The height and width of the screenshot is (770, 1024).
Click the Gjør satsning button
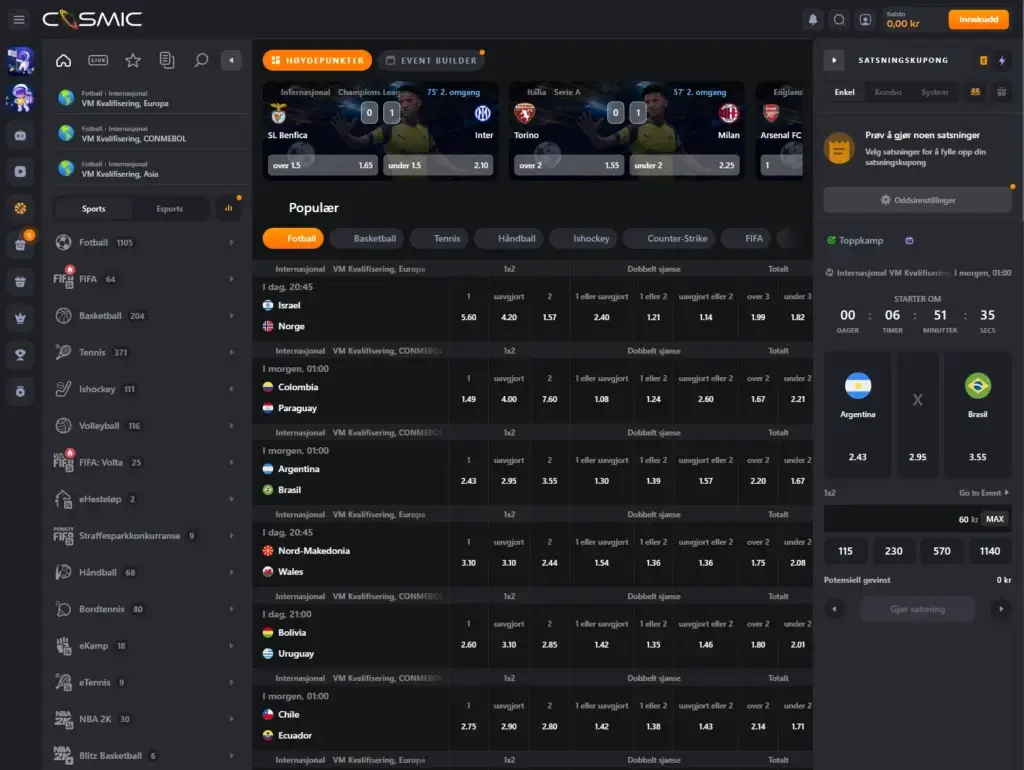pos(918,609)
